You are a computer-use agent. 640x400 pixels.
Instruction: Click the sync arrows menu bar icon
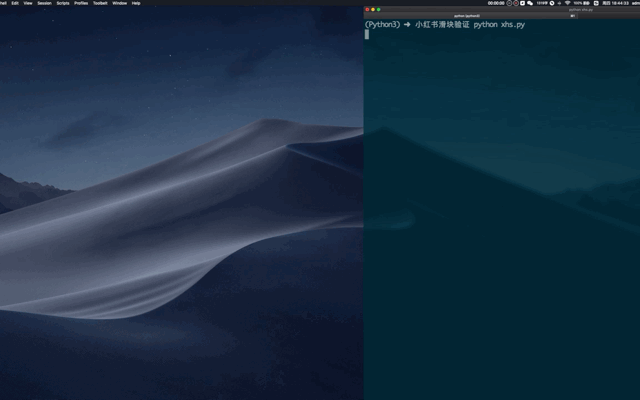click(x=596, y=3)
